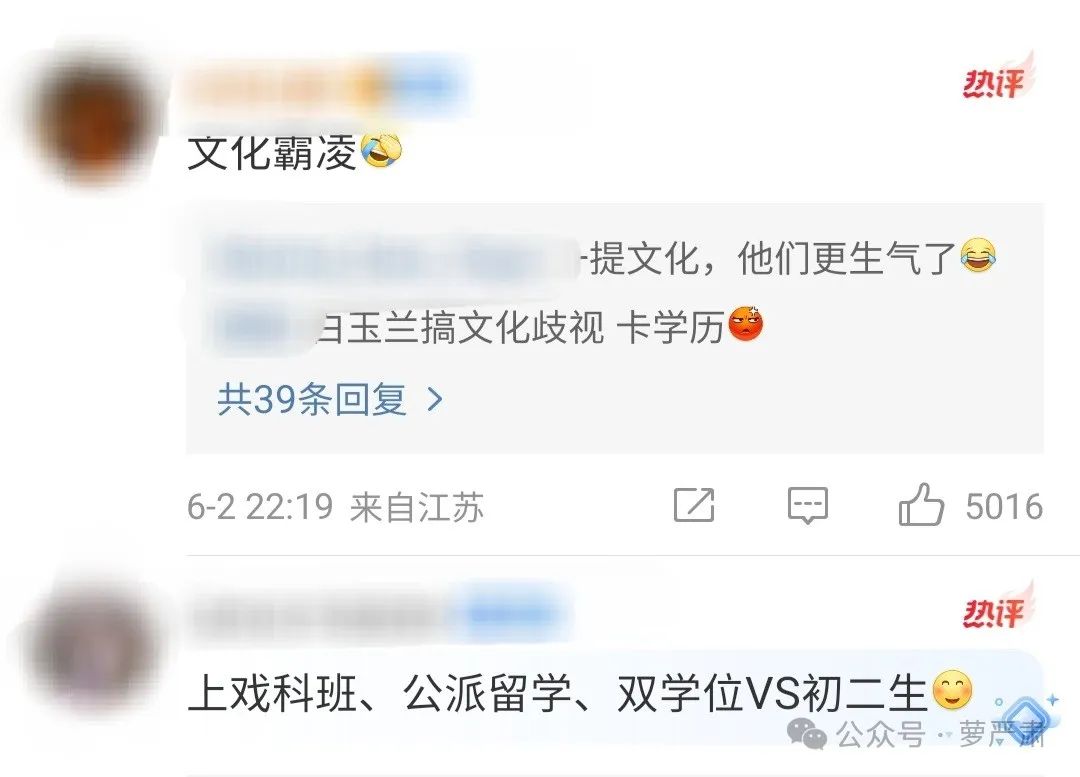The height and width of the screenshot is (777, 1080).
Task: Tap the 5016 like count
Action: [x=1004, y=506]
